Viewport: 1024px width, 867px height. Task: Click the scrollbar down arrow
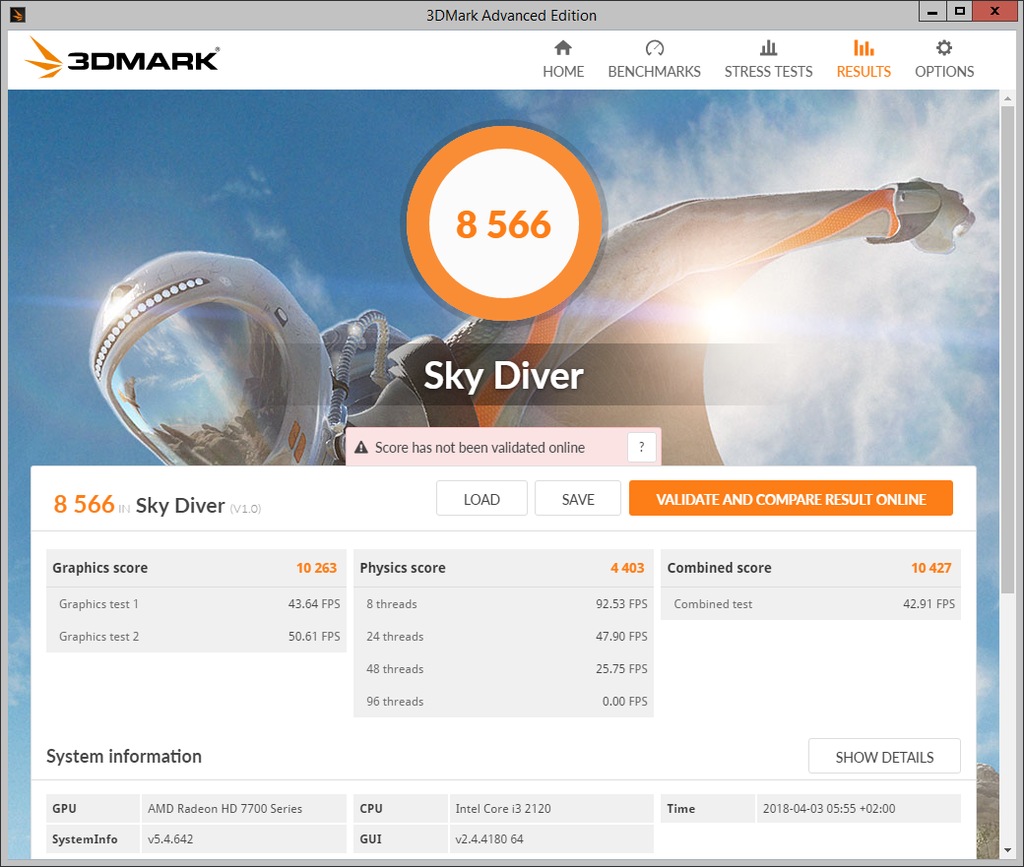1008,850
